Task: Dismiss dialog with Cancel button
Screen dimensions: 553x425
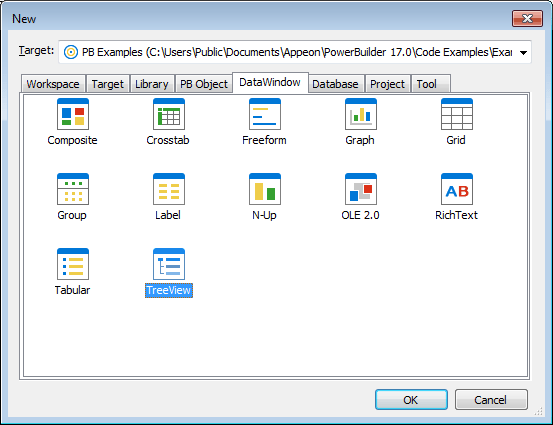Action: 491,400
